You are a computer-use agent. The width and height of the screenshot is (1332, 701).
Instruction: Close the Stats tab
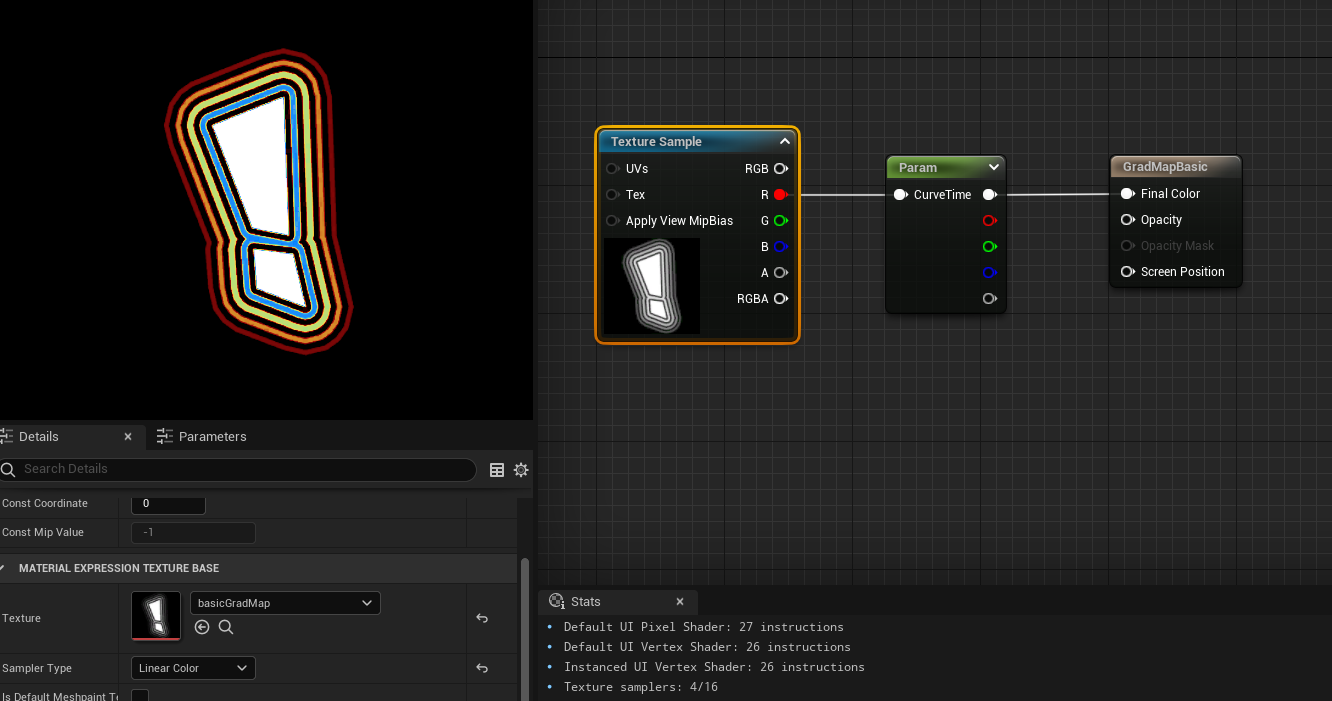(680, 602)
